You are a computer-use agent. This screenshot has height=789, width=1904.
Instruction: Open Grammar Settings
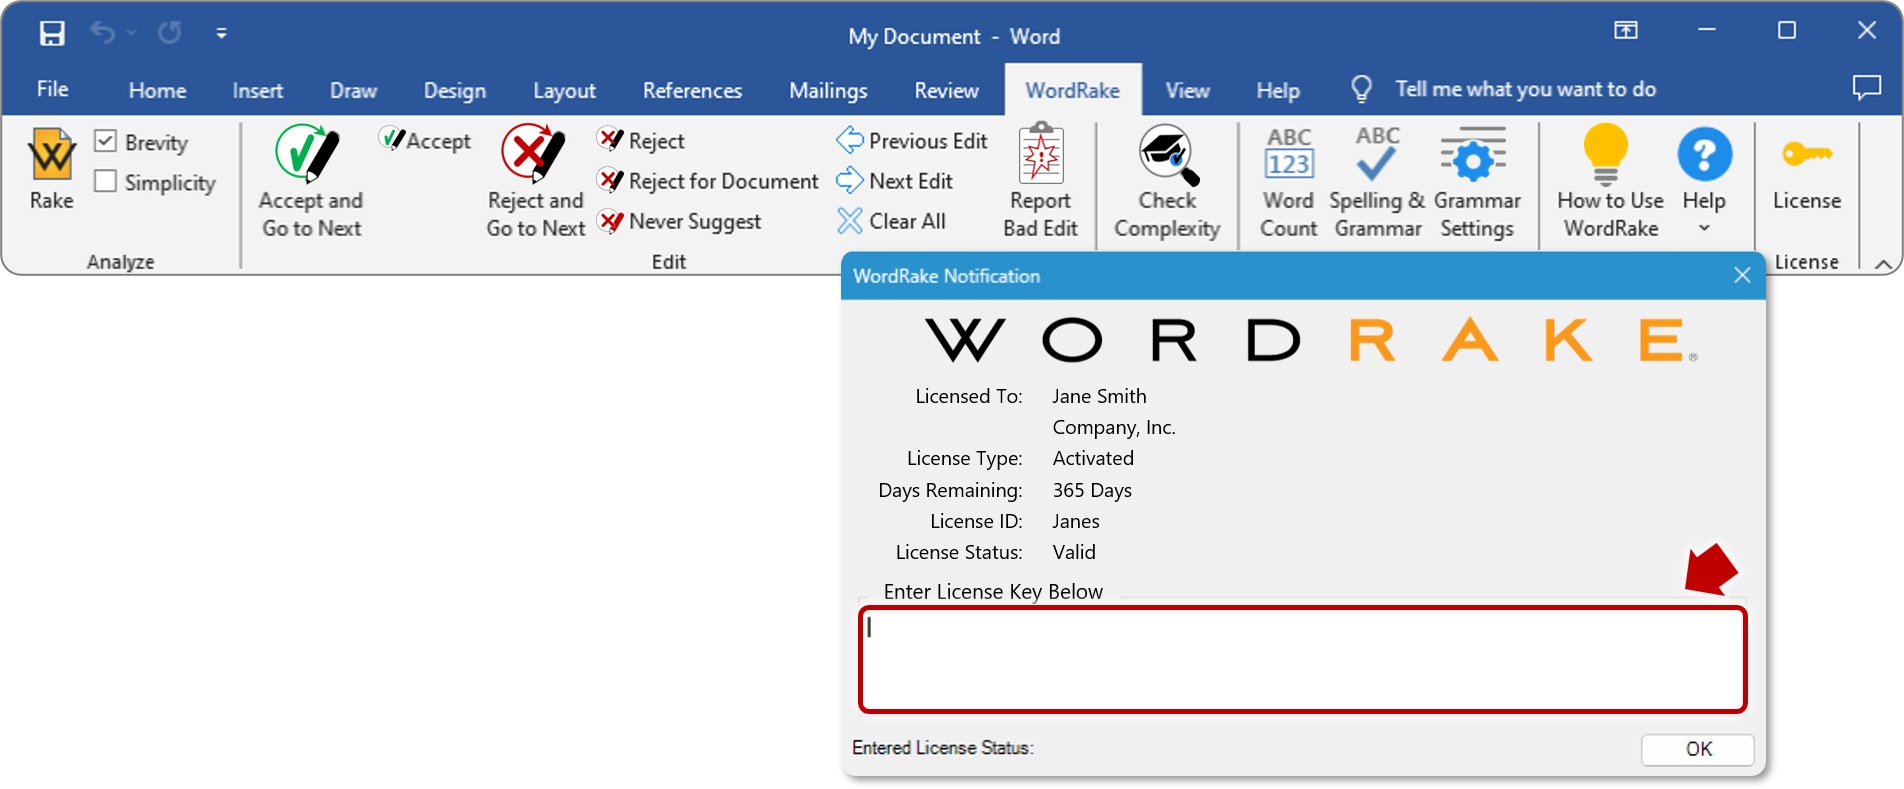[1476, 181]
